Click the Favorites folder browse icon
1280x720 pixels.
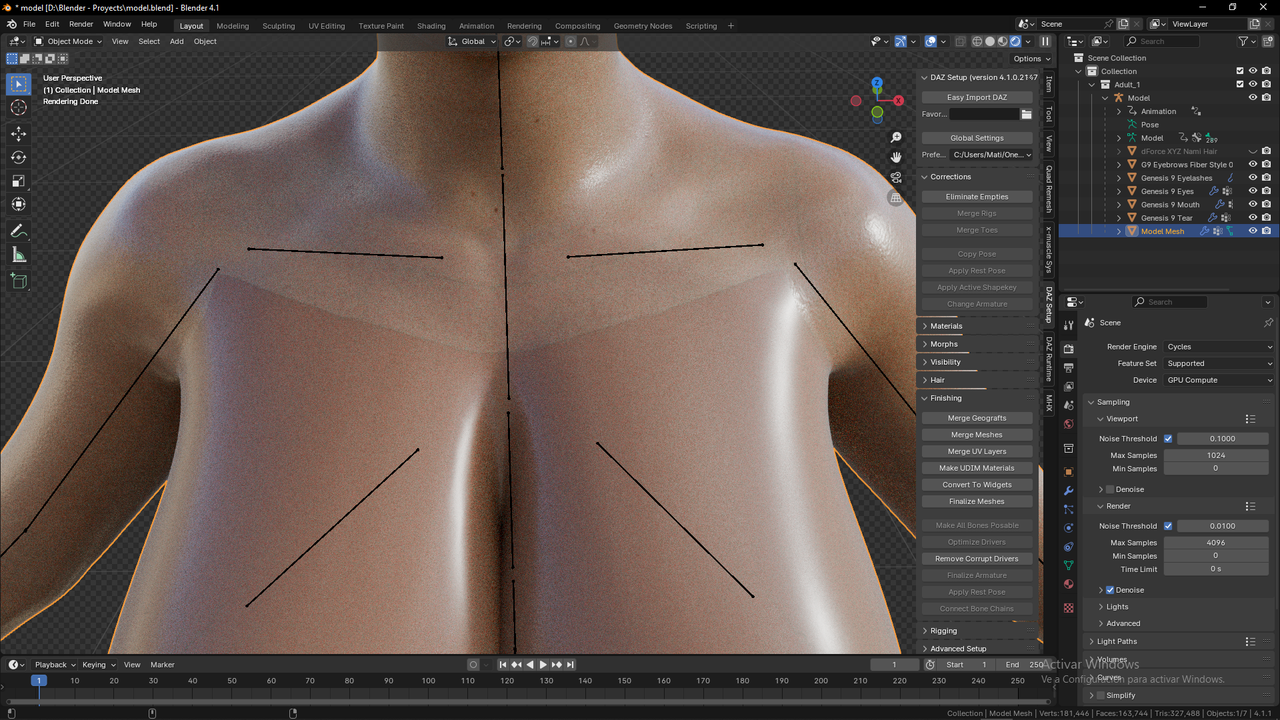tap(1026, 114)
